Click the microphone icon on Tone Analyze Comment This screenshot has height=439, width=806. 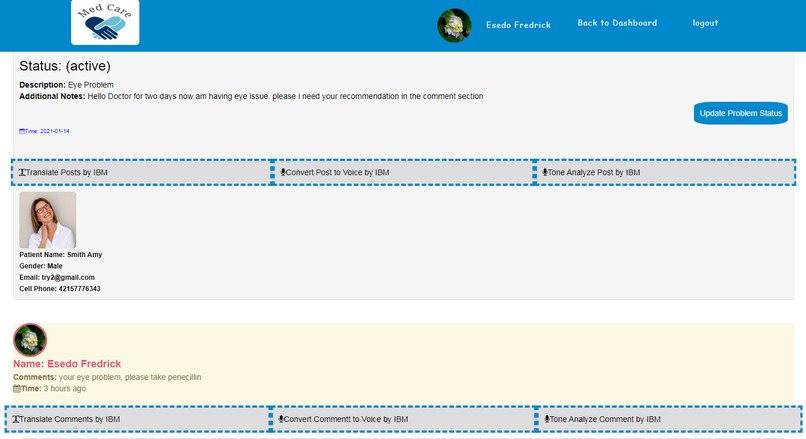547,419
